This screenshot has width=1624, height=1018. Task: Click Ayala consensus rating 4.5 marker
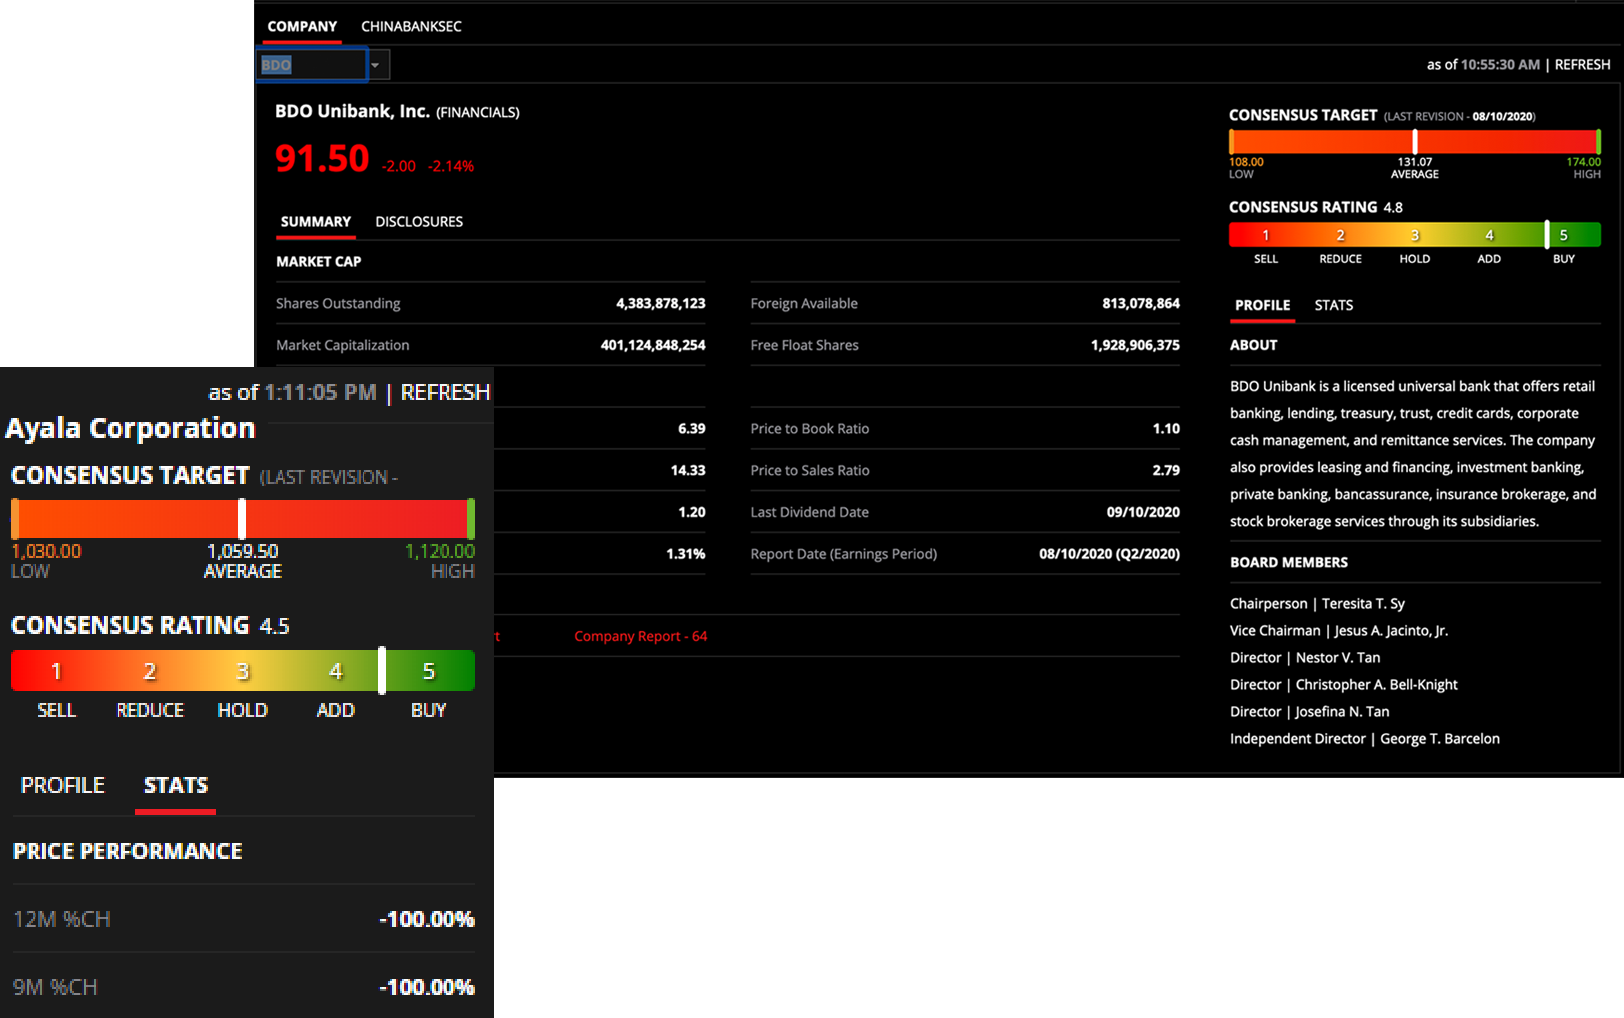pyautogui.click(x=382, y=670)
